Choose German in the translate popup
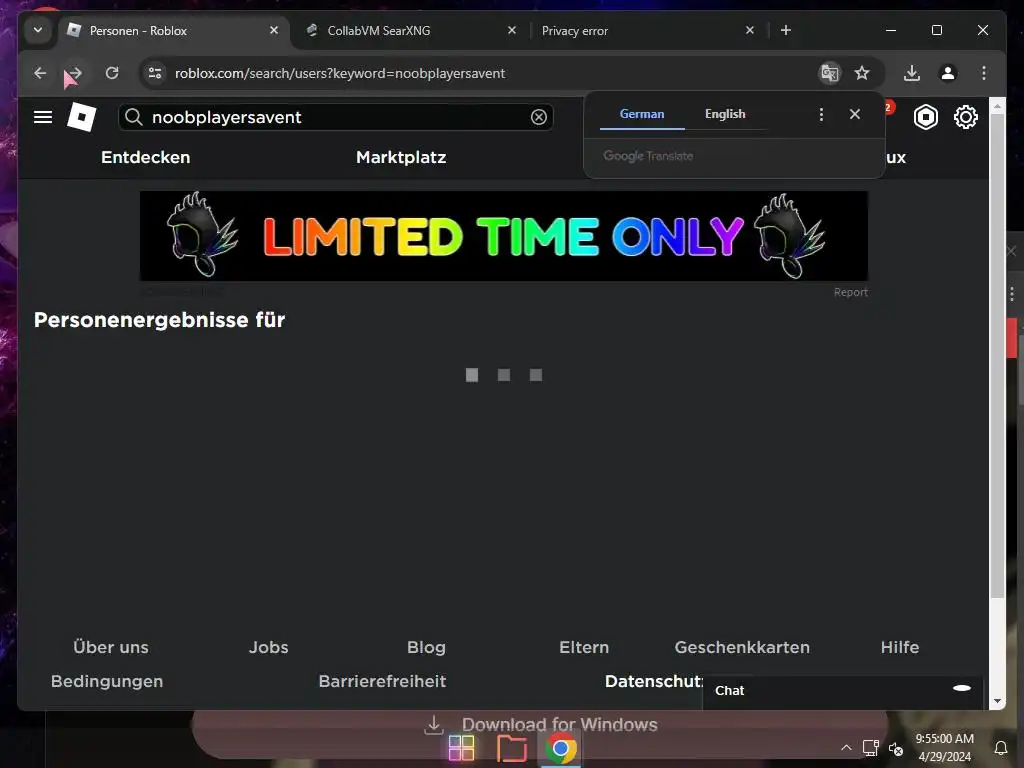Screen dimensions: 1024x768 point(642,114)
